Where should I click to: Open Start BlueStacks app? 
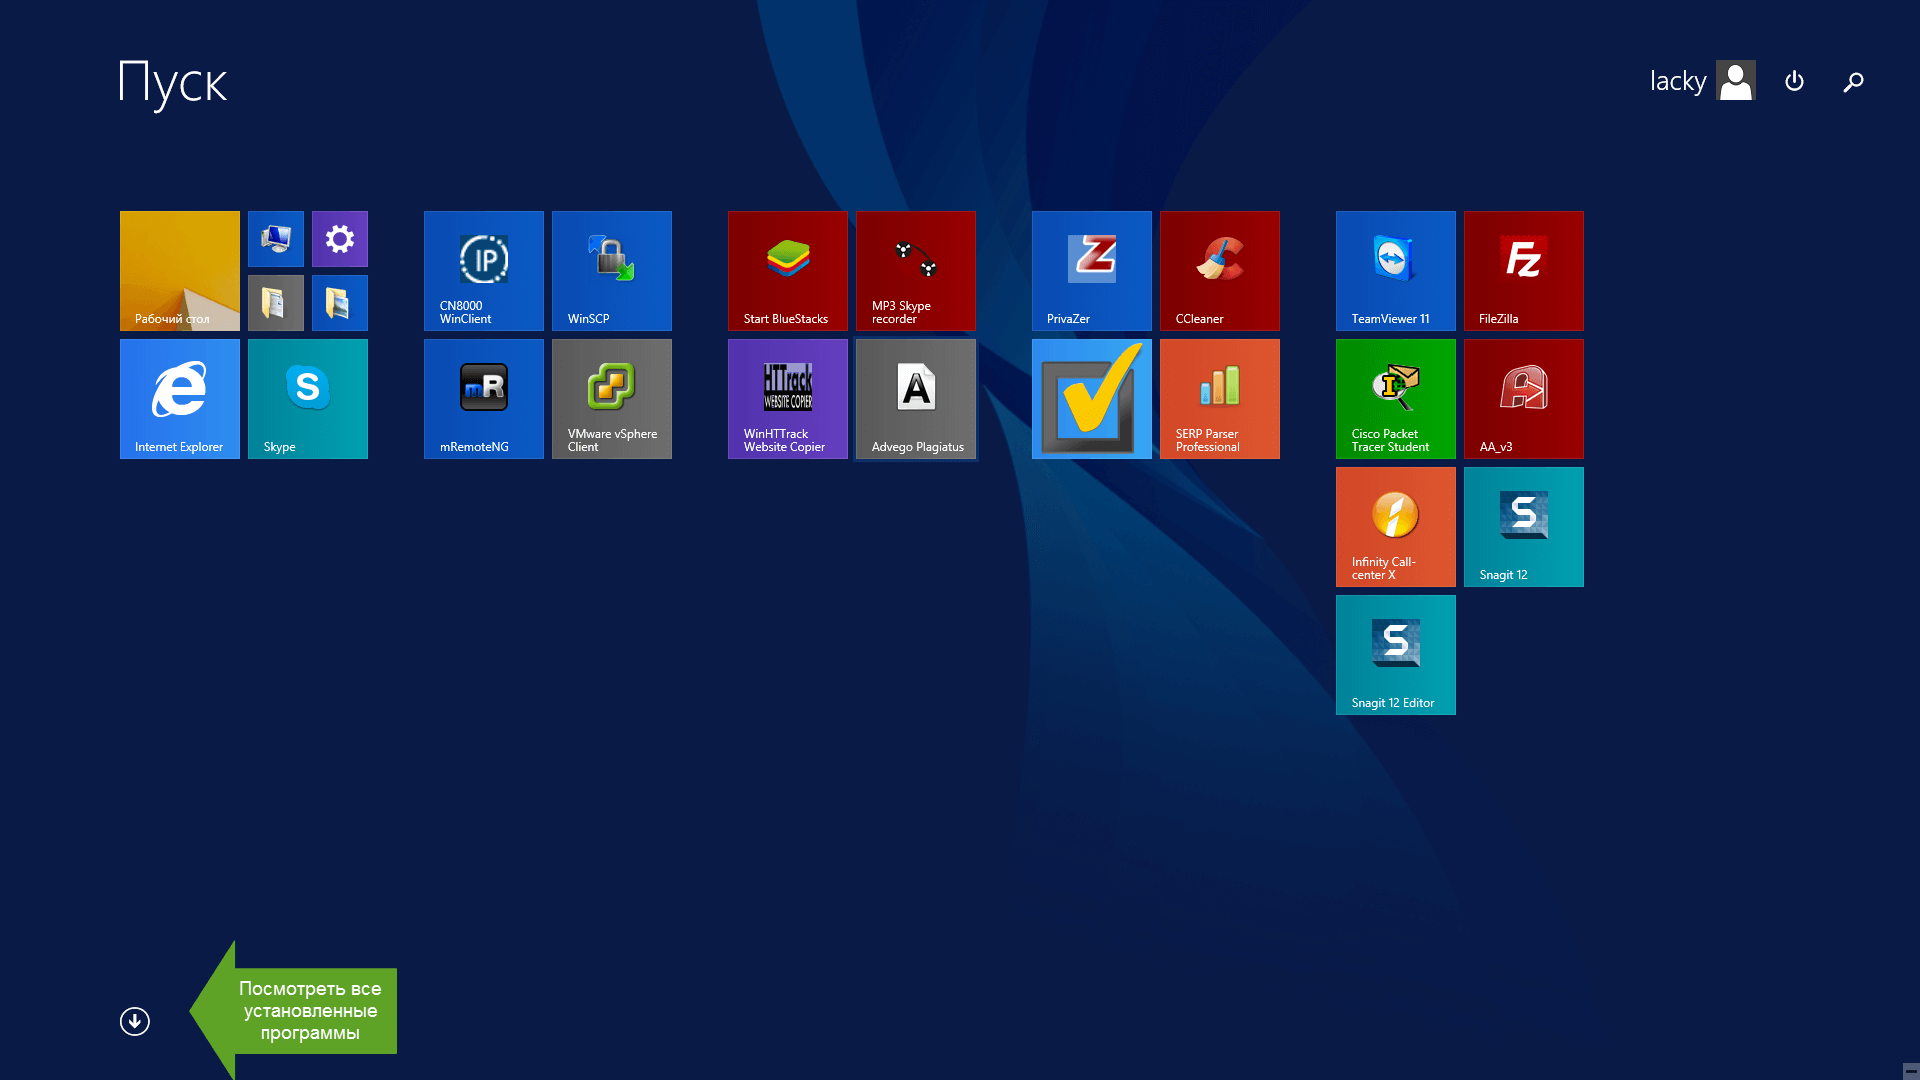[x=787, y=270]
